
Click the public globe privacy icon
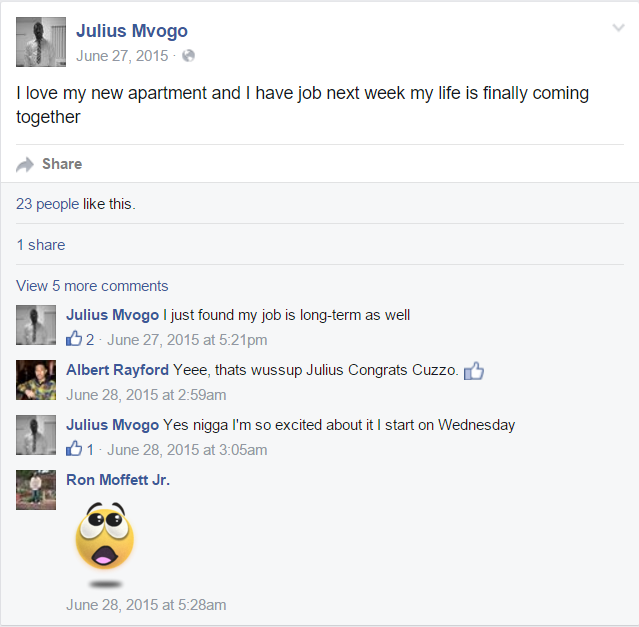pos(188,56)
